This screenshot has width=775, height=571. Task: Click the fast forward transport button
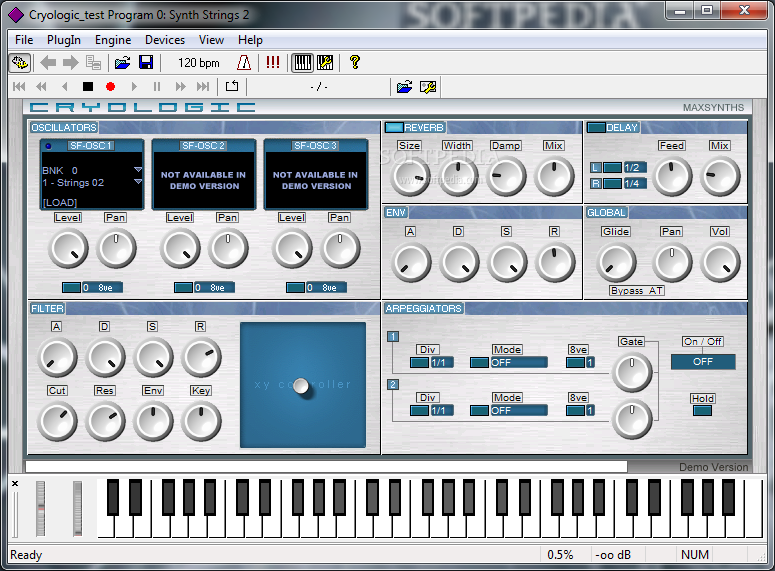(180, 87)
